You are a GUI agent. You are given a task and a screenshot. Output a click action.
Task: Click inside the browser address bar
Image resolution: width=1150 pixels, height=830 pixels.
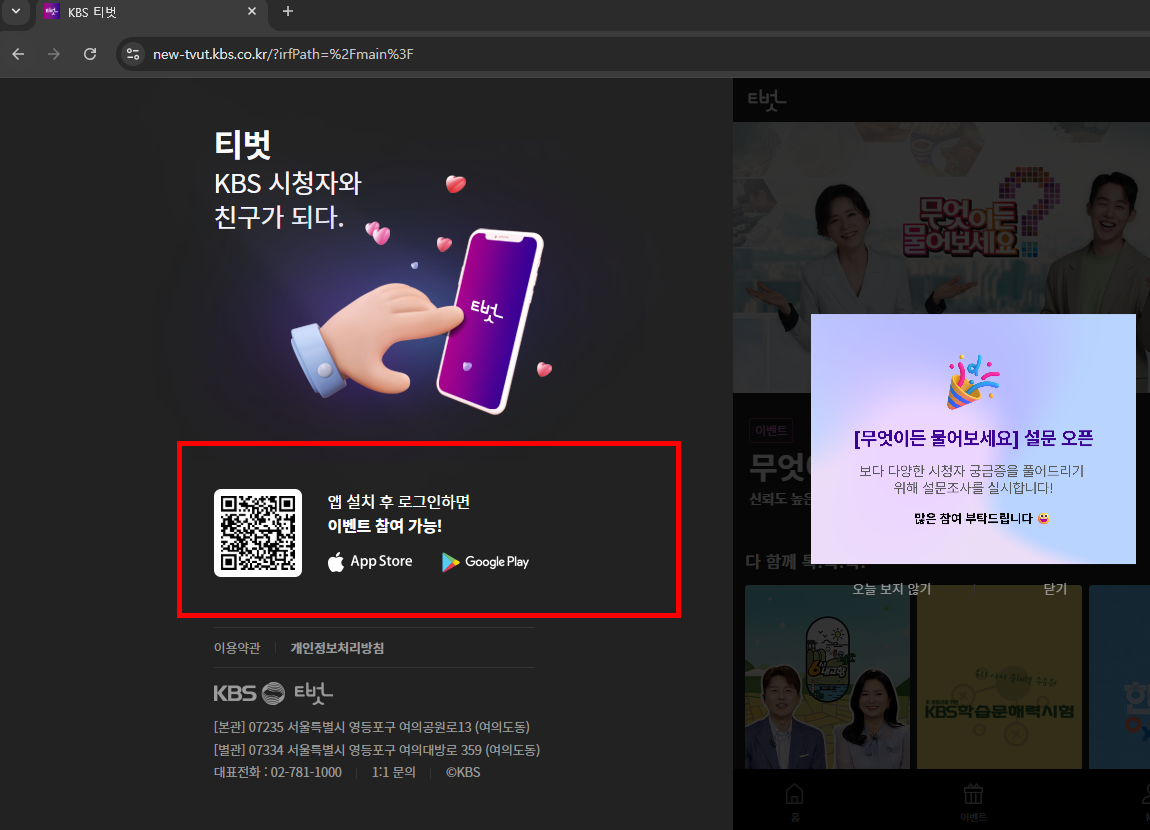click(300, 54)
